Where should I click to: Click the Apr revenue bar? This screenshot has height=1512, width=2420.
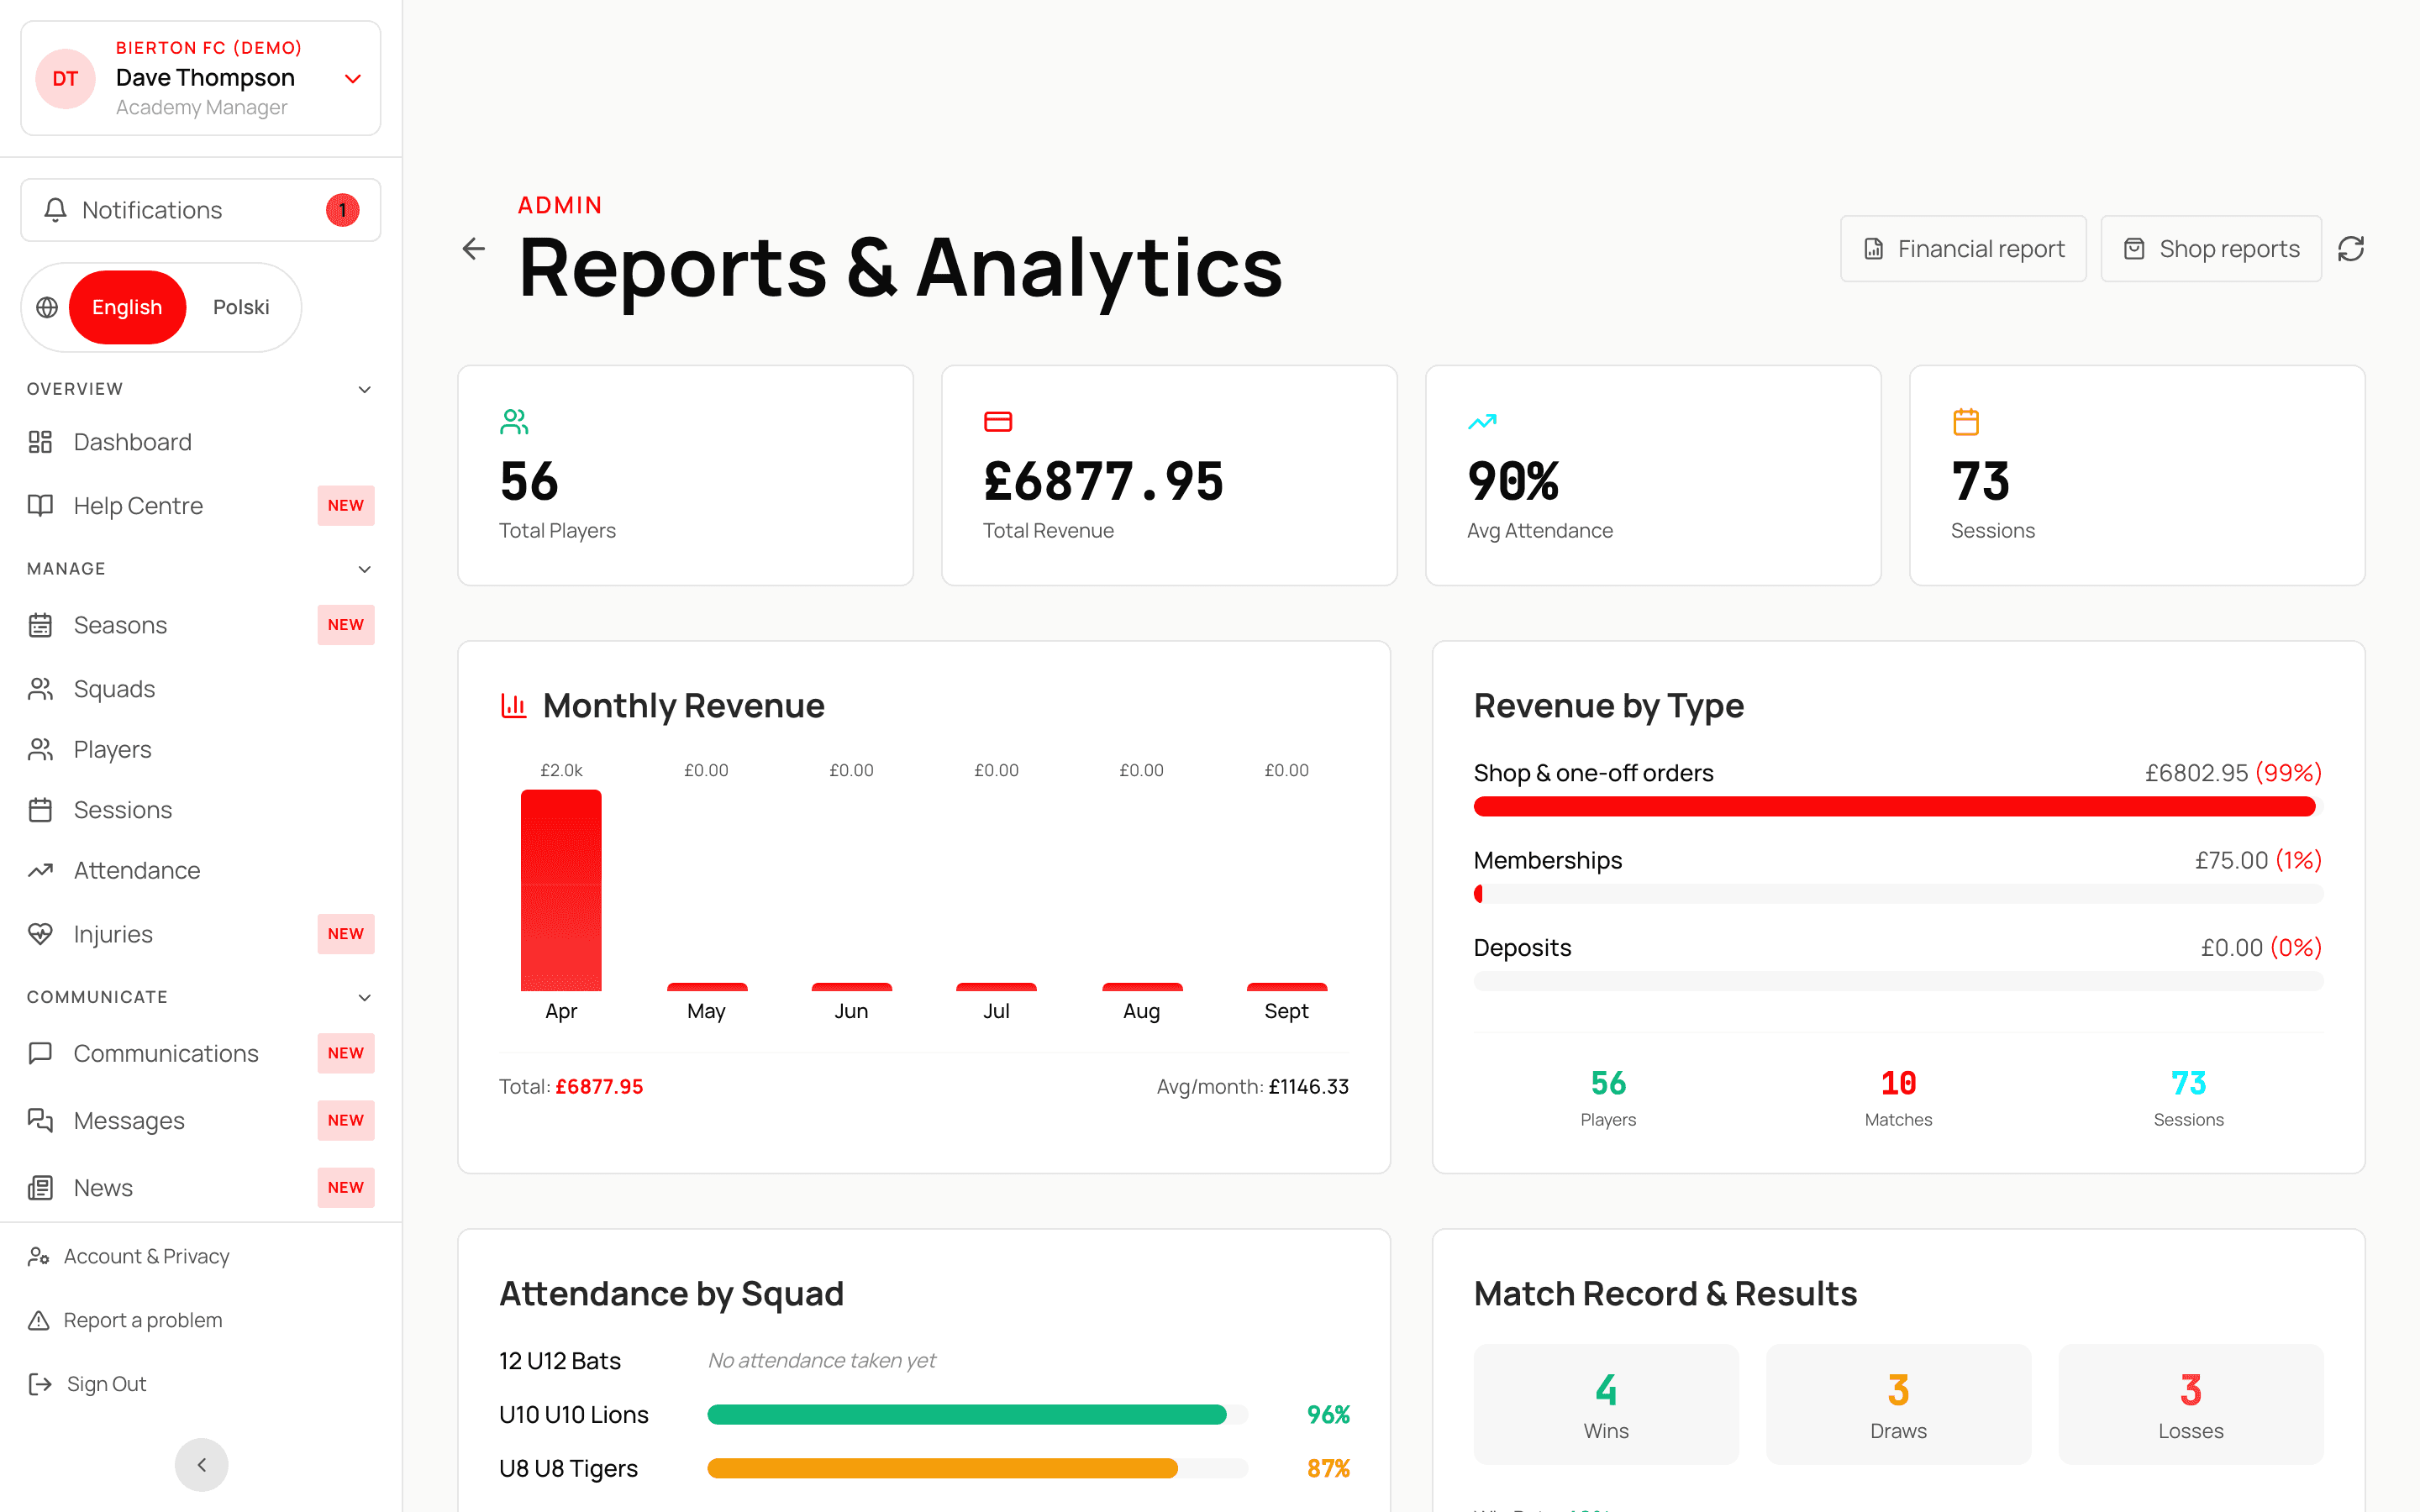click(x=561, y=890)
